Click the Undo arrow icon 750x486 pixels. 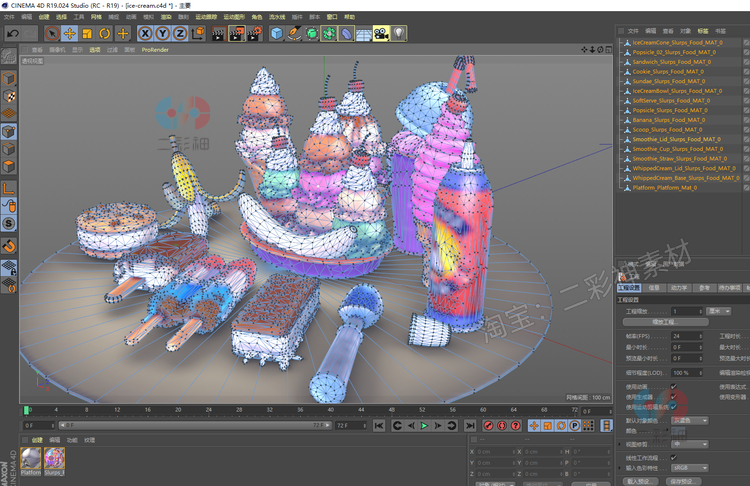pyautogui.click(x=12, y=33)
